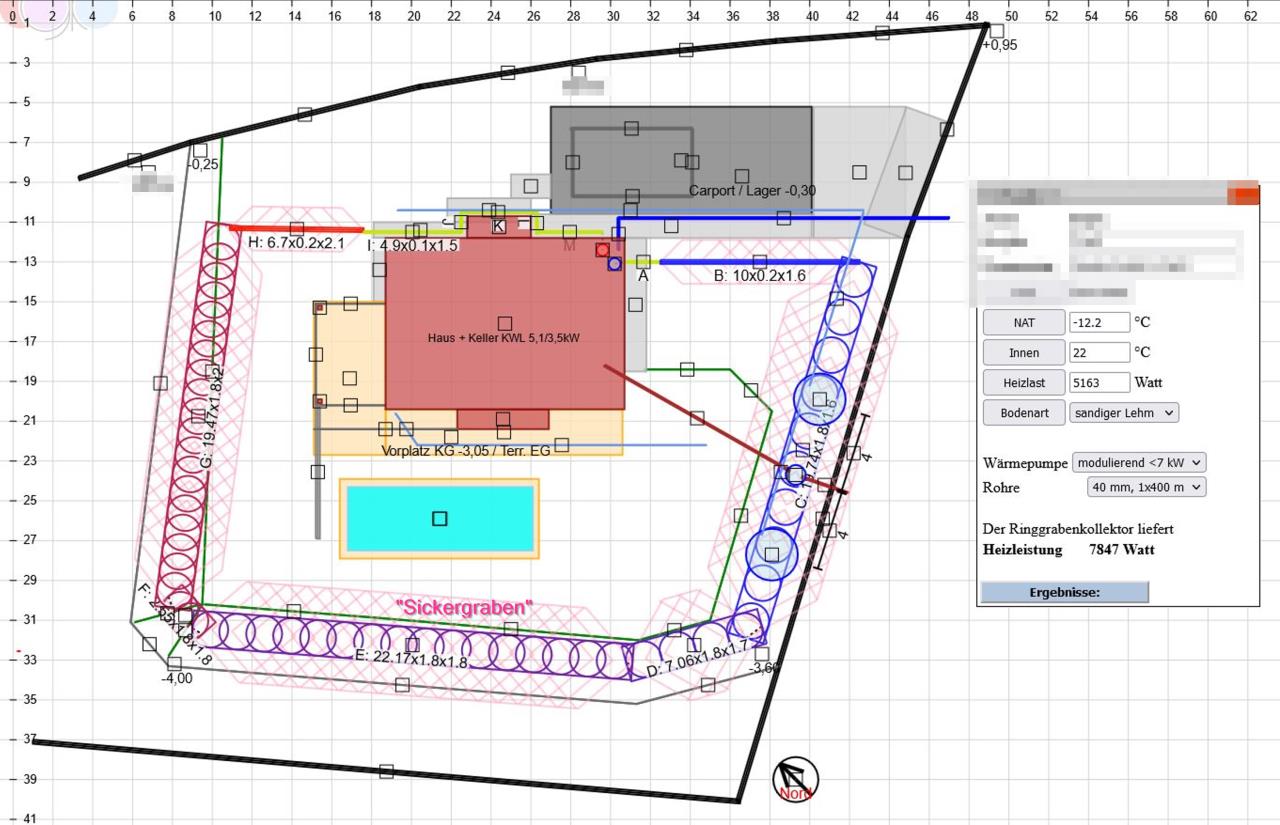
Task: Select the trench label G: 19.47x1.8x2
Action: (x=213, y=417)
